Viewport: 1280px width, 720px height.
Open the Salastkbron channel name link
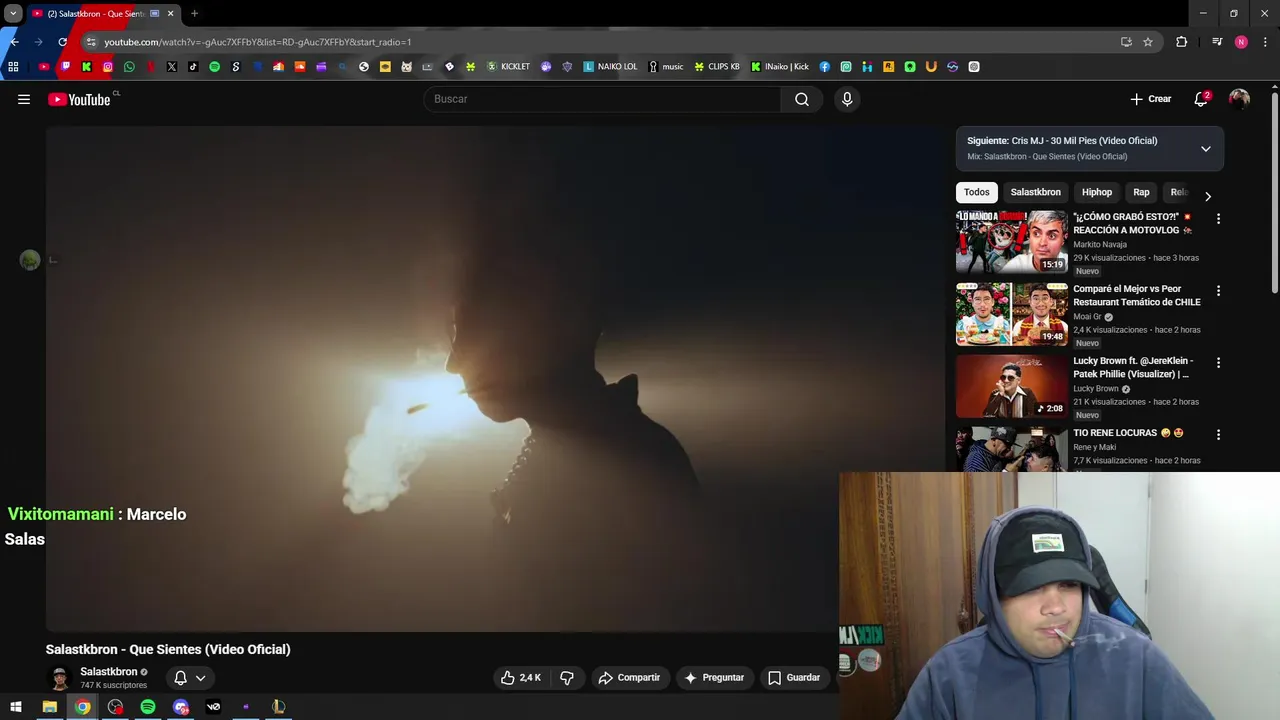point(109,672)
